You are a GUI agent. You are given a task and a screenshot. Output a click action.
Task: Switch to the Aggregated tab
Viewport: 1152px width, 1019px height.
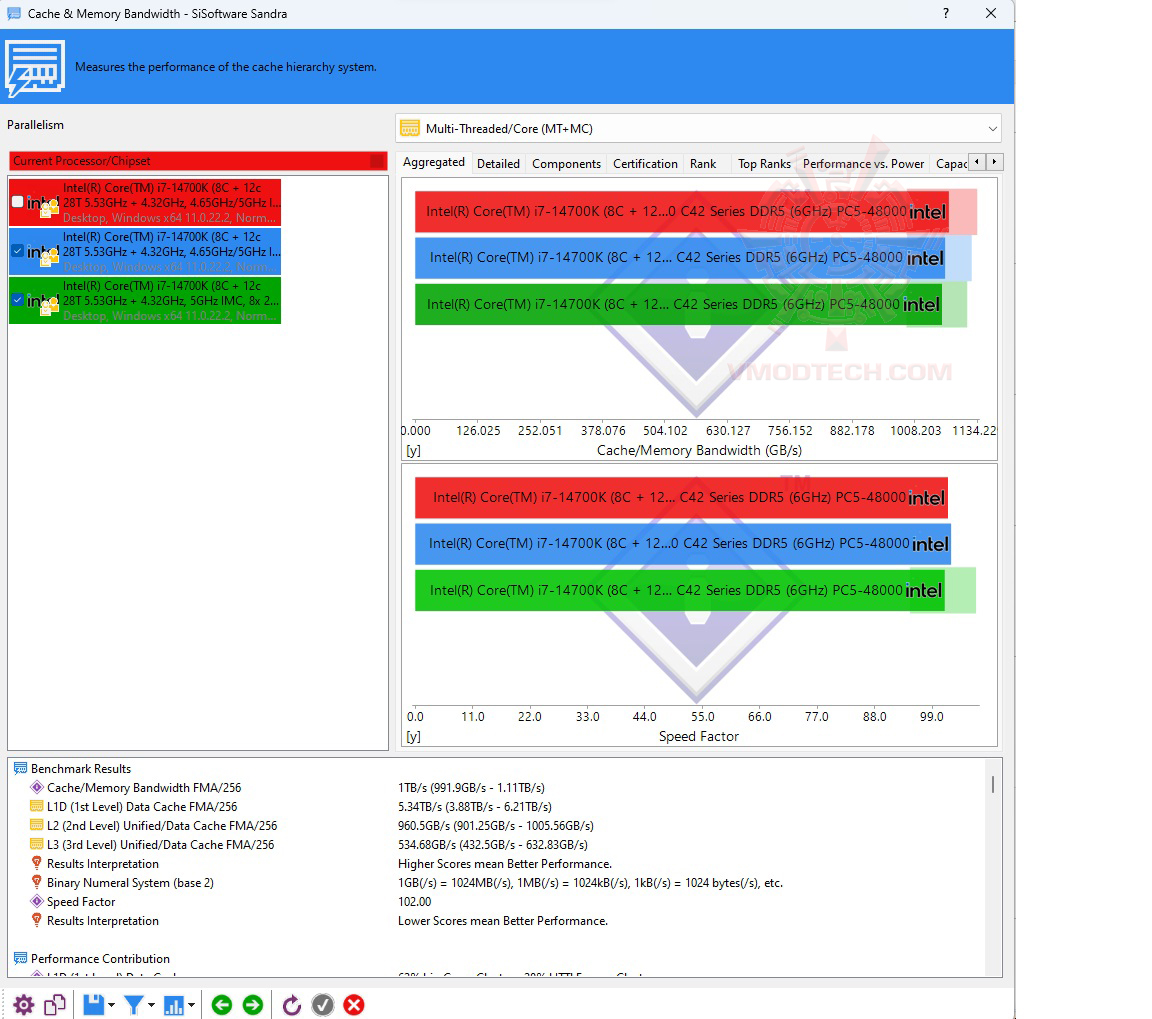(x=433, y=162)
